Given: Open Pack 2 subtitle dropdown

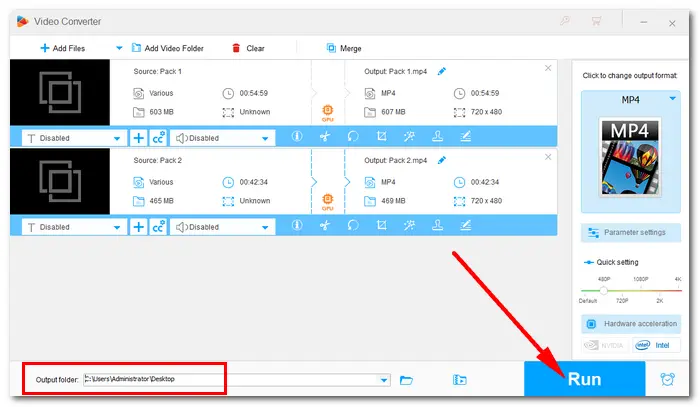Looking at the screenshot, I should tap(74, 227).
